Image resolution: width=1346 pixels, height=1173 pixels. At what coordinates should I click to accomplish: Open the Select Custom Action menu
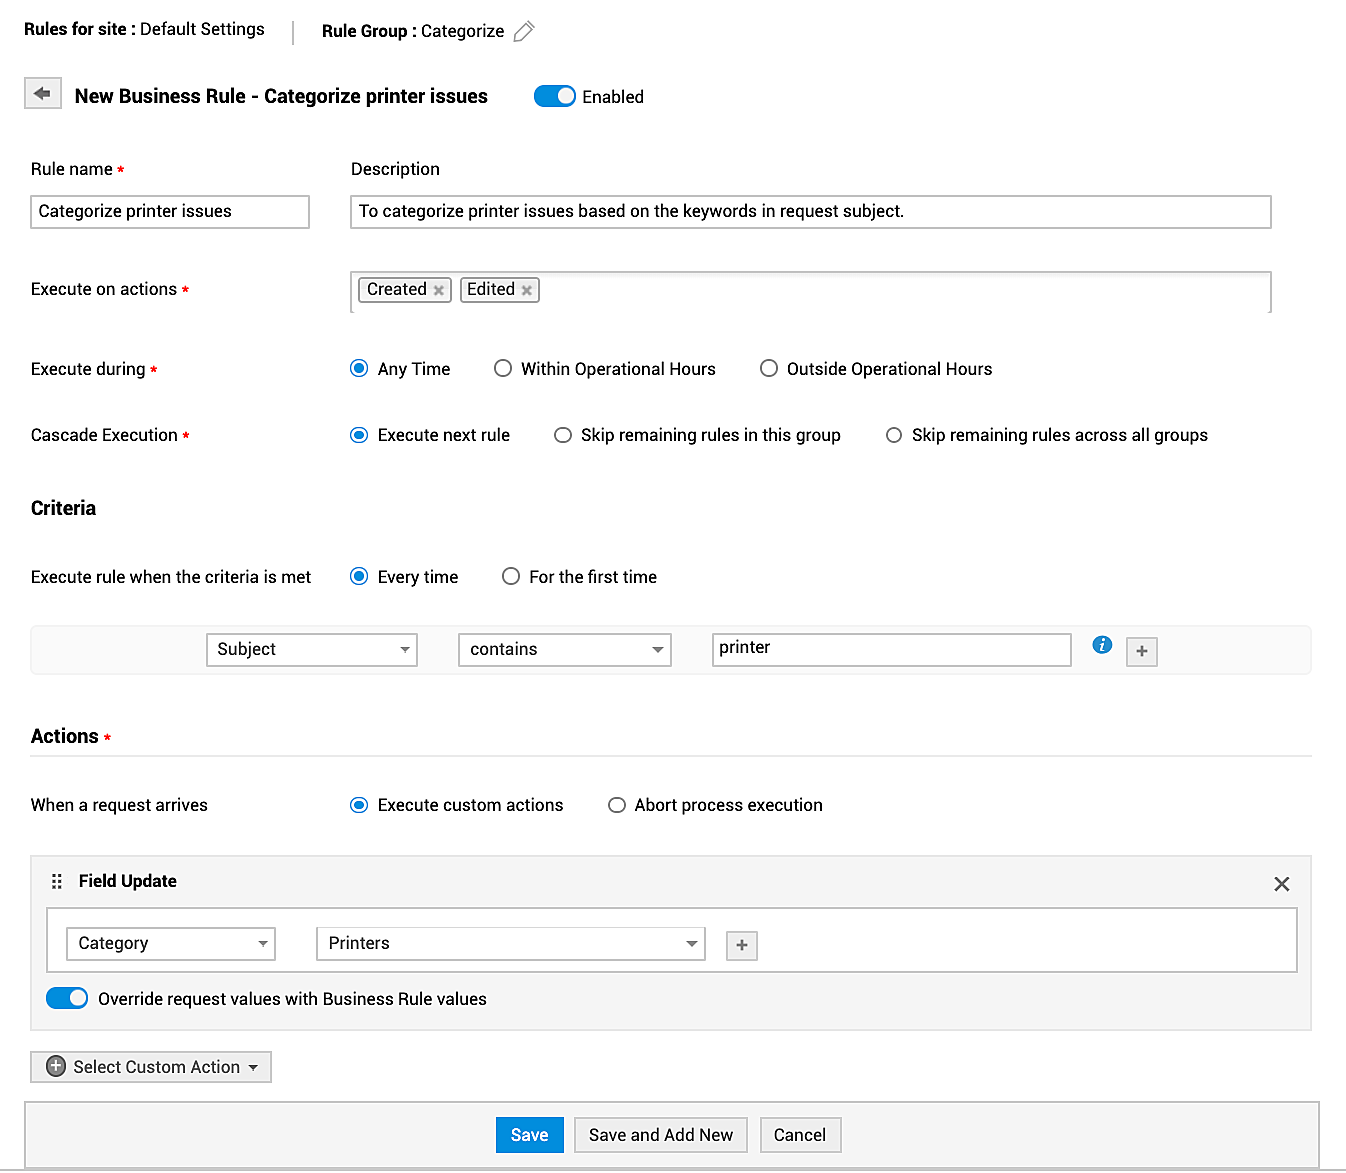151,1067
